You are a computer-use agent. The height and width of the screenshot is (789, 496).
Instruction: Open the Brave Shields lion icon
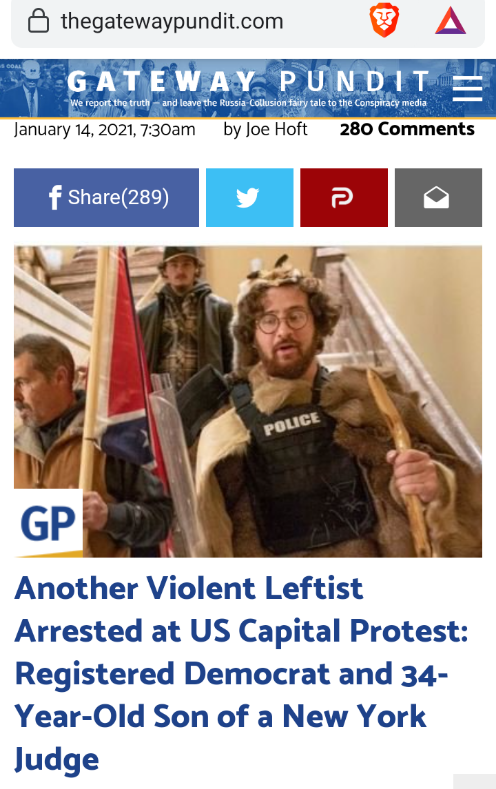(384, 21)
